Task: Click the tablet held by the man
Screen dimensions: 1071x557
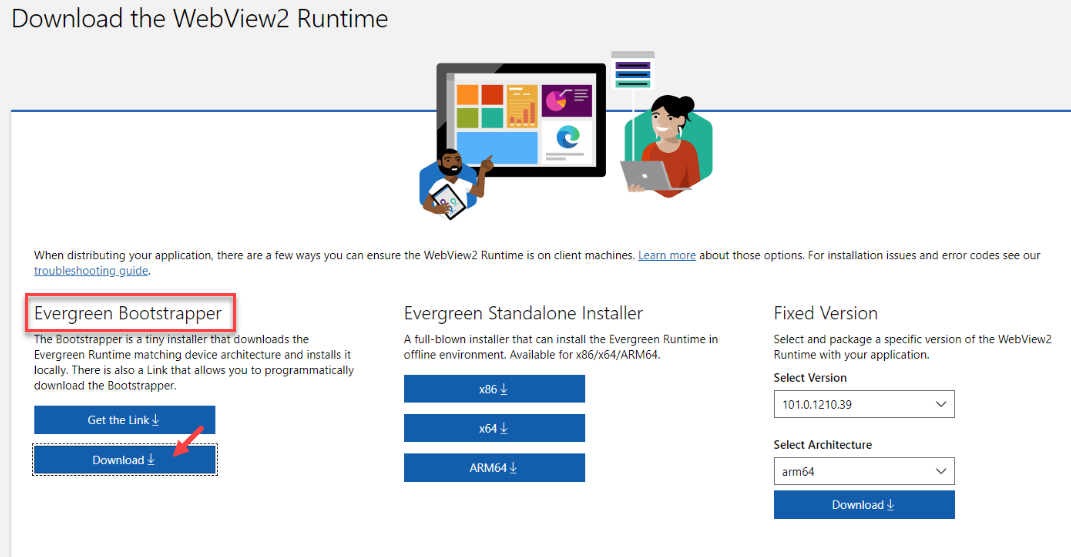Action: click(449, 198)
